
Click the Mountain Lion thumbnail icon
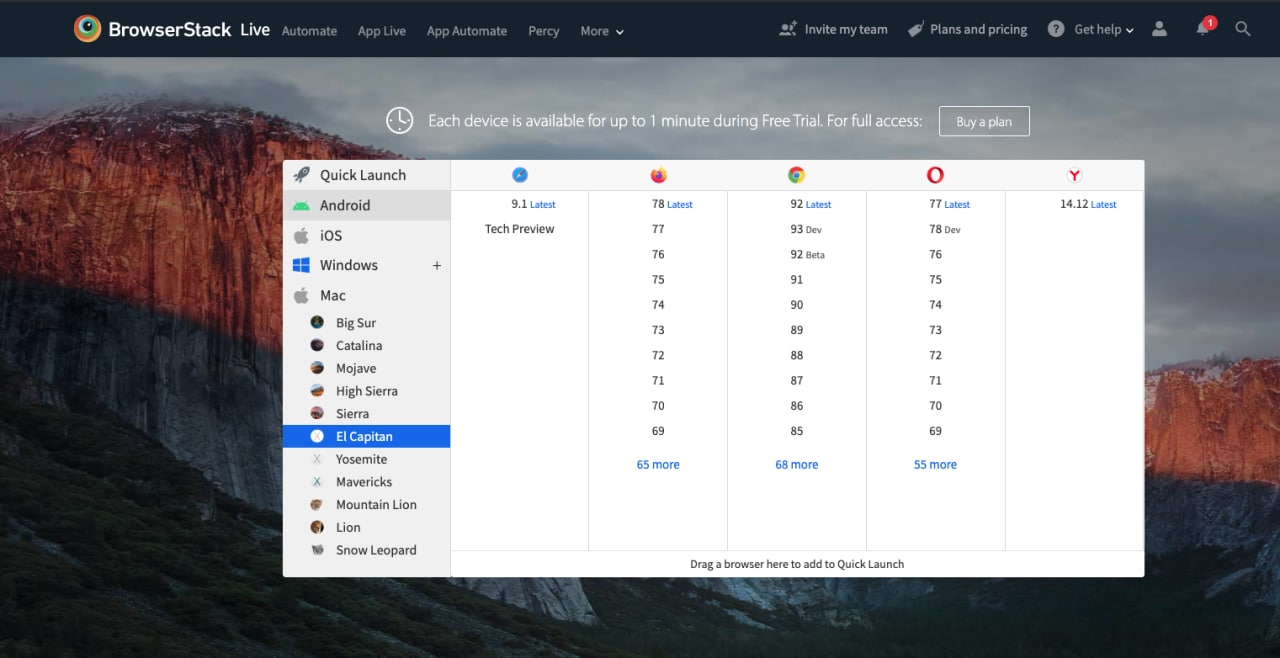point(317,504)
